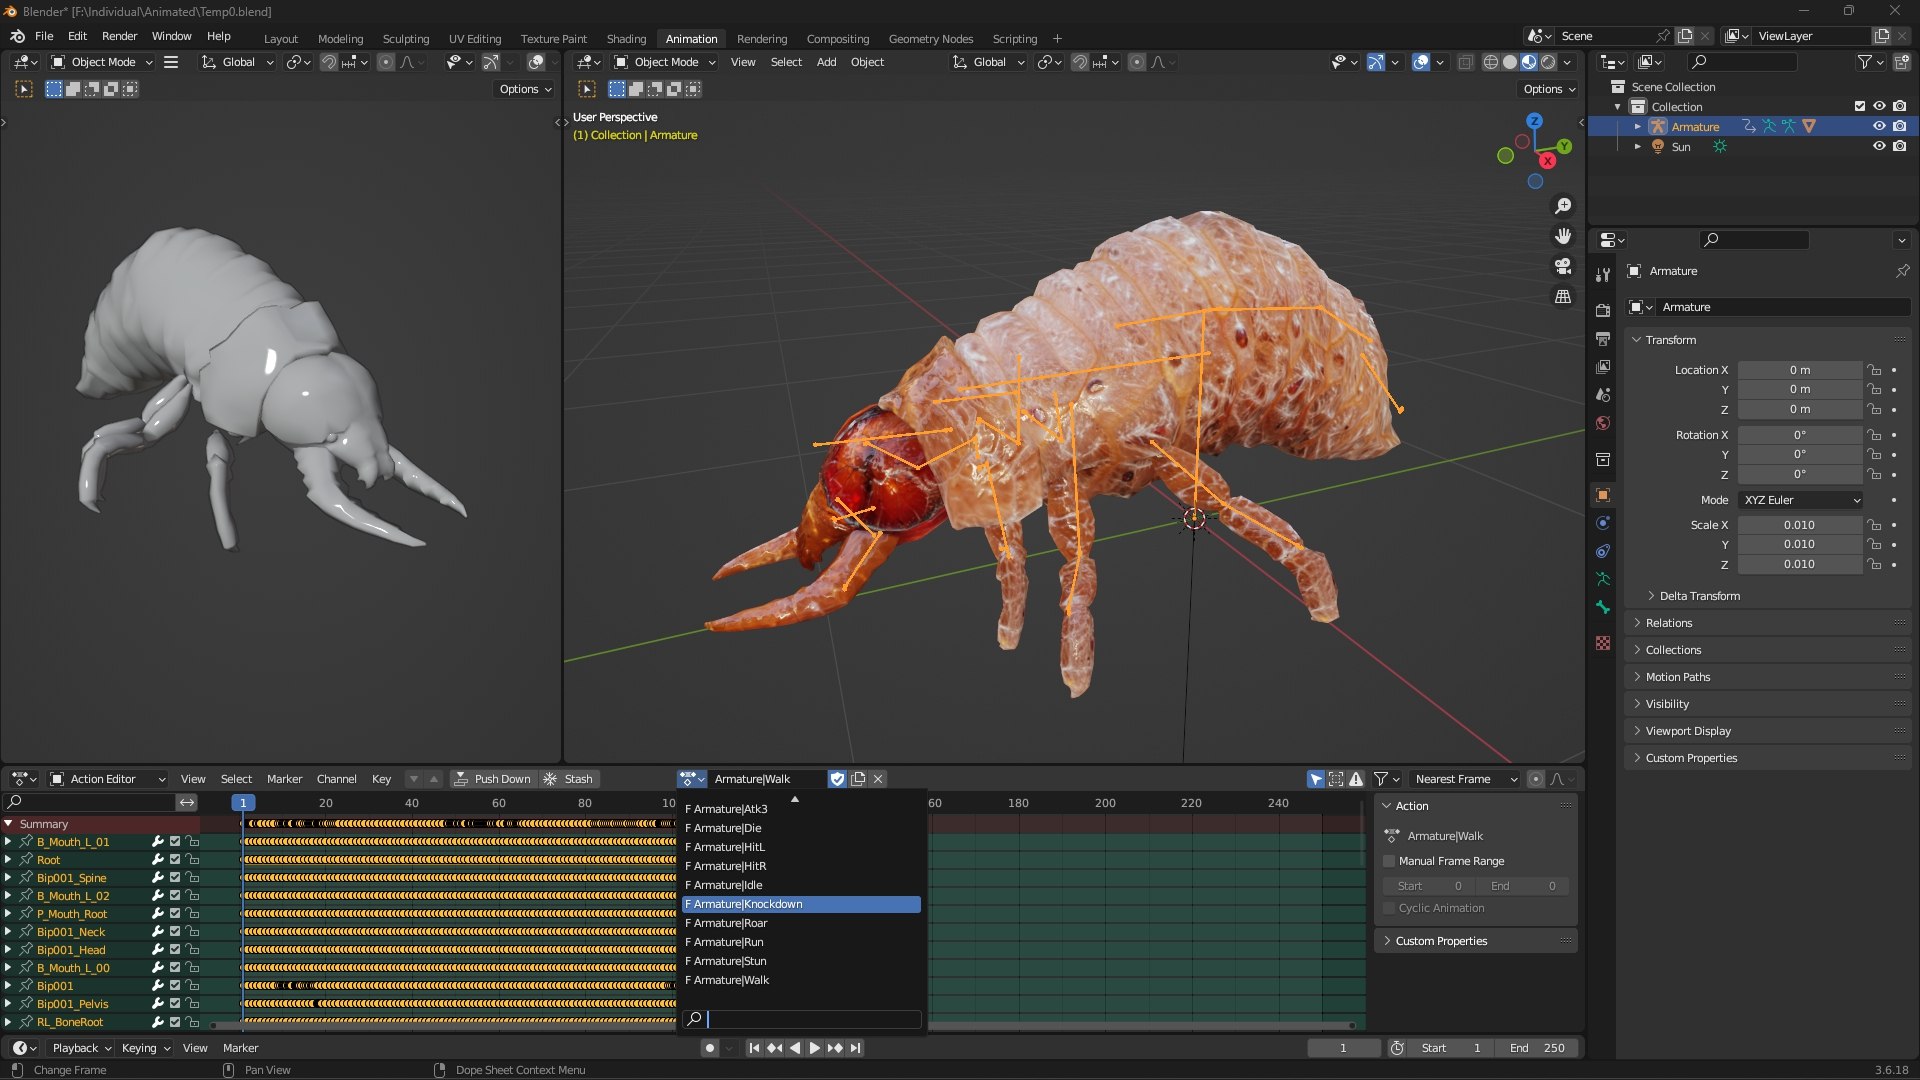Select Armature|Knockdown action from list
The image size is (1920, 1080).
pos(801,904)
